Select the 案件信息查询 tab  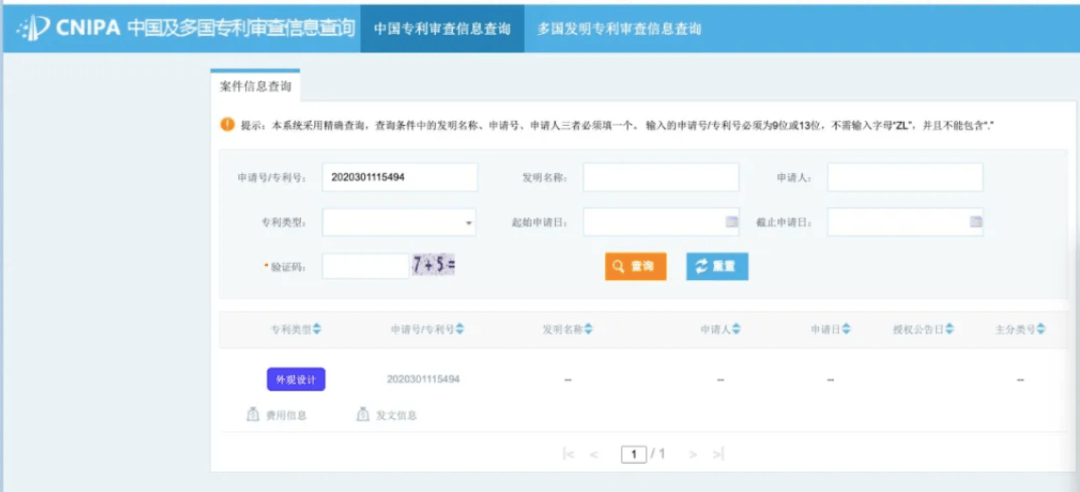[255, 87]
